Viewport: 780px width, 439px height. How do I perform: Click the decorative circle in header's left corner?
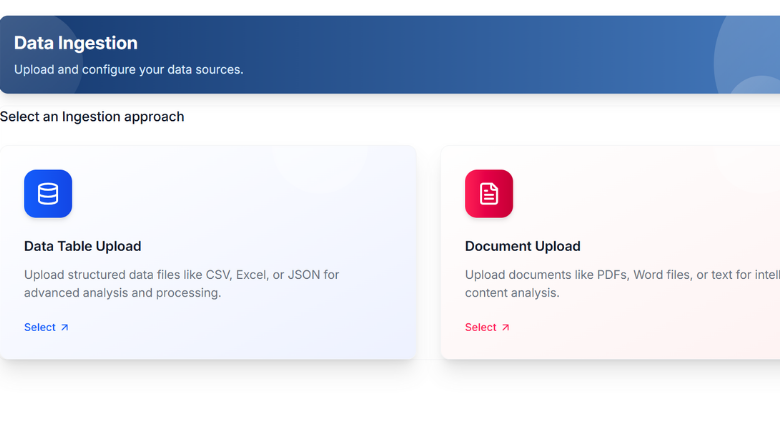40,30
